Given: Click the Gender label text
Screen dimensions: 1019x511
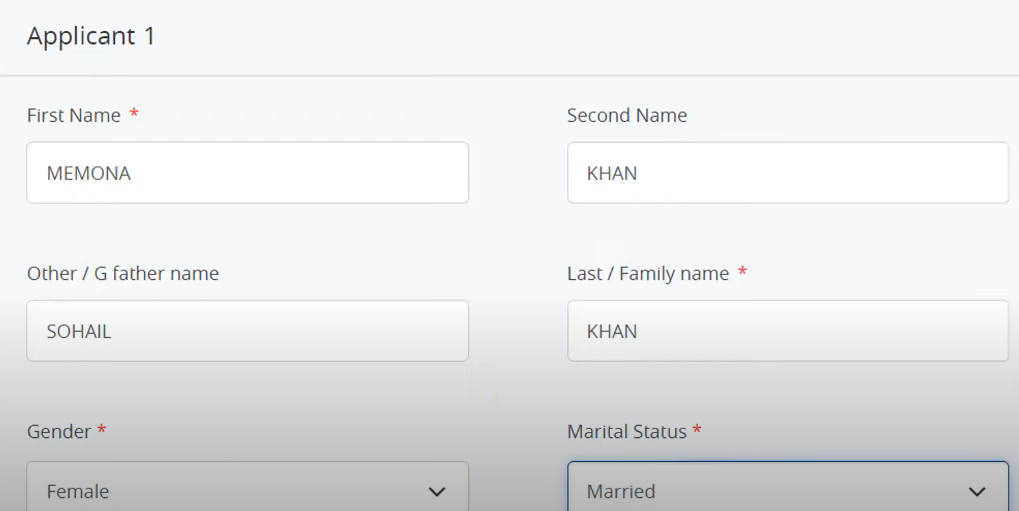Looking at the screenshot, I should 58,432.
